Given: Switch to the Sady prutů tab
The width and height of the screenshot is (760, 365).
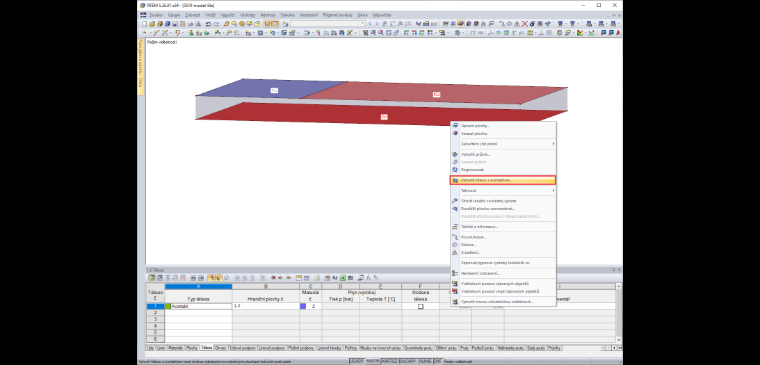Looking at the screenshot, I should (x=537, y=348).
